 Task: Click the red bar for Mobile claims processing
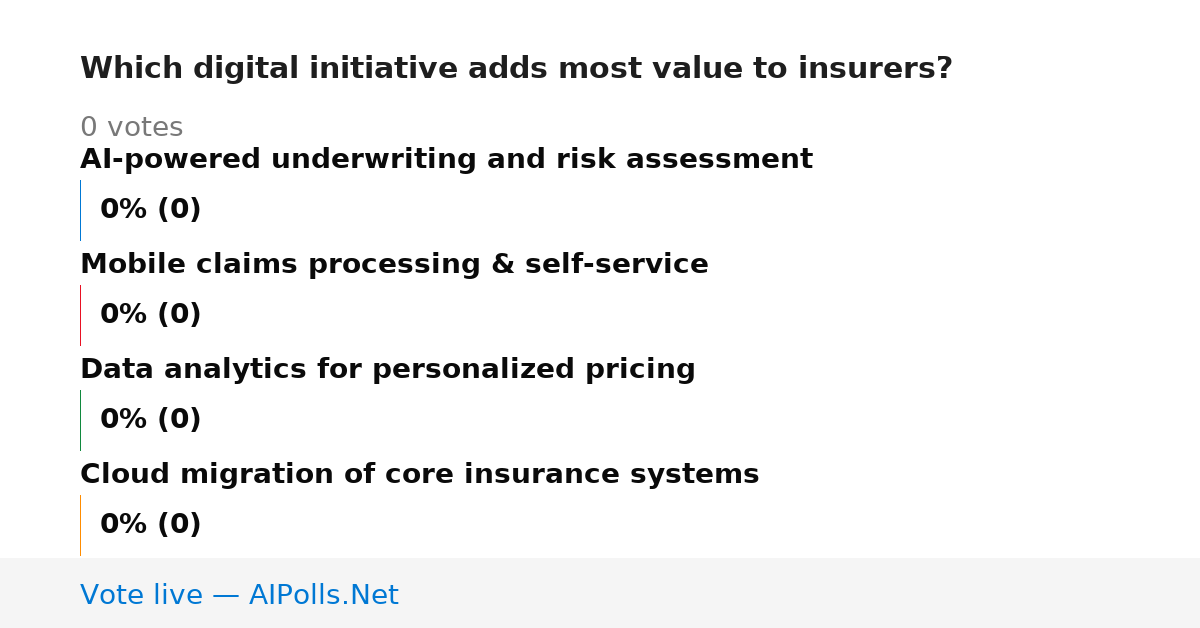pyautogui.click(x=80, y=315)
